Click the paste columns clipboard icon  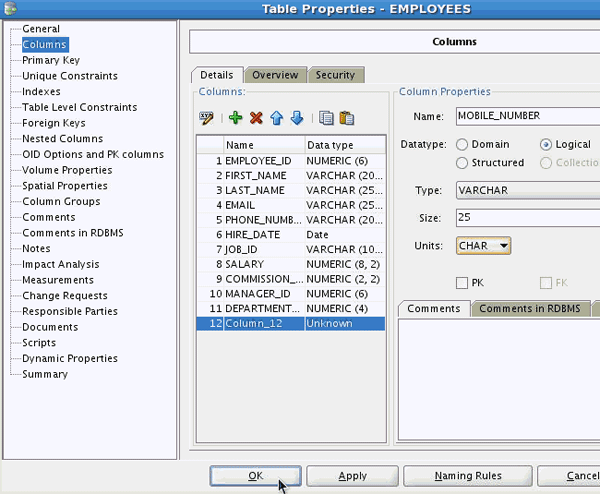point(347,118)
